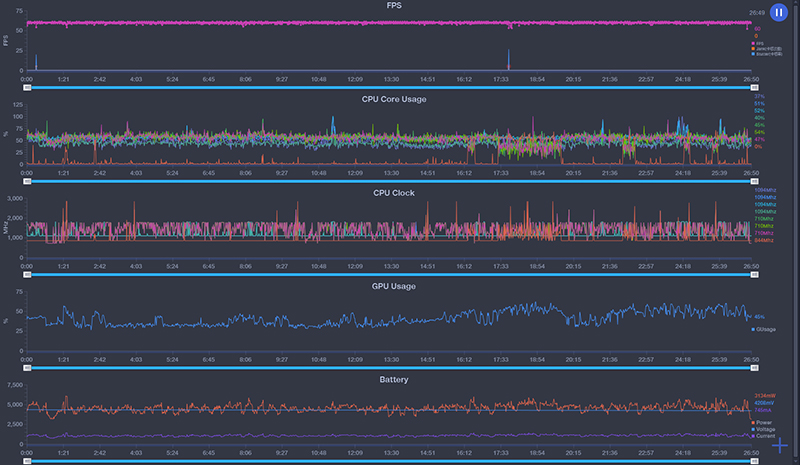
Task: Click the scrollbar down arrow at bottom right
Action: click(795, 461)
